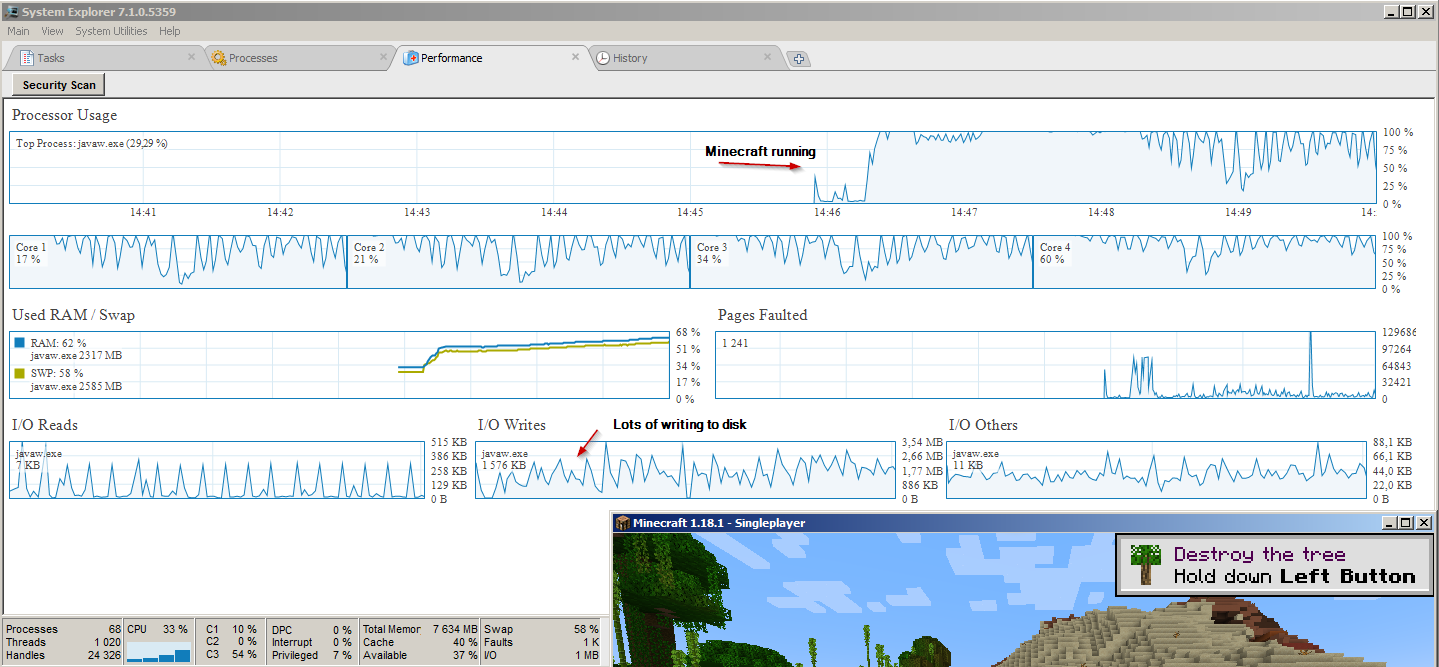1439x667 pixels.
Task: Open the Help menu
Action: (169, 31)
